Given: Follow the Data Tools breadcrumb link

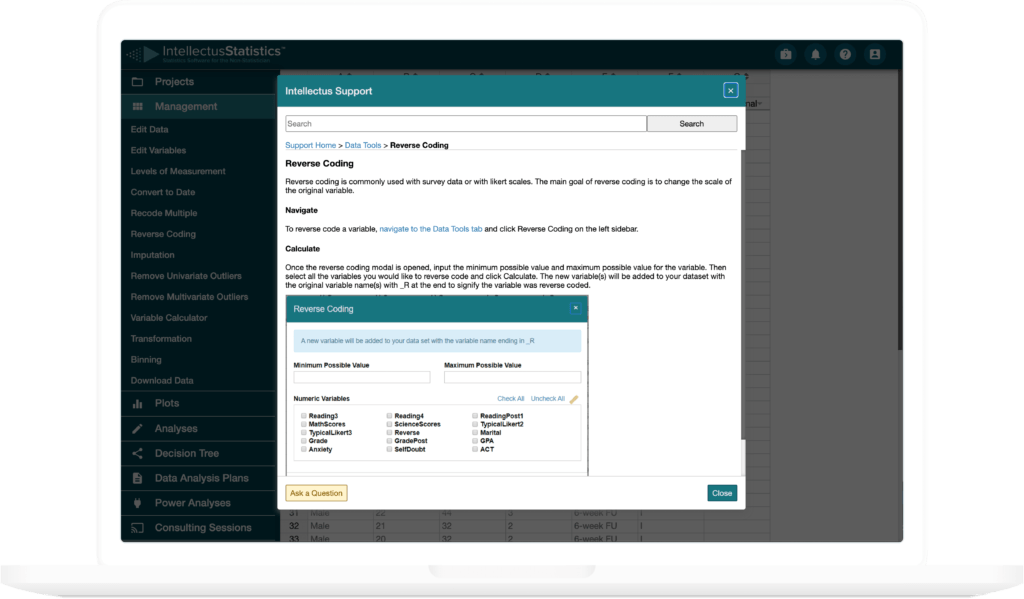Looking at the screenshot, I should coord(362,145).
